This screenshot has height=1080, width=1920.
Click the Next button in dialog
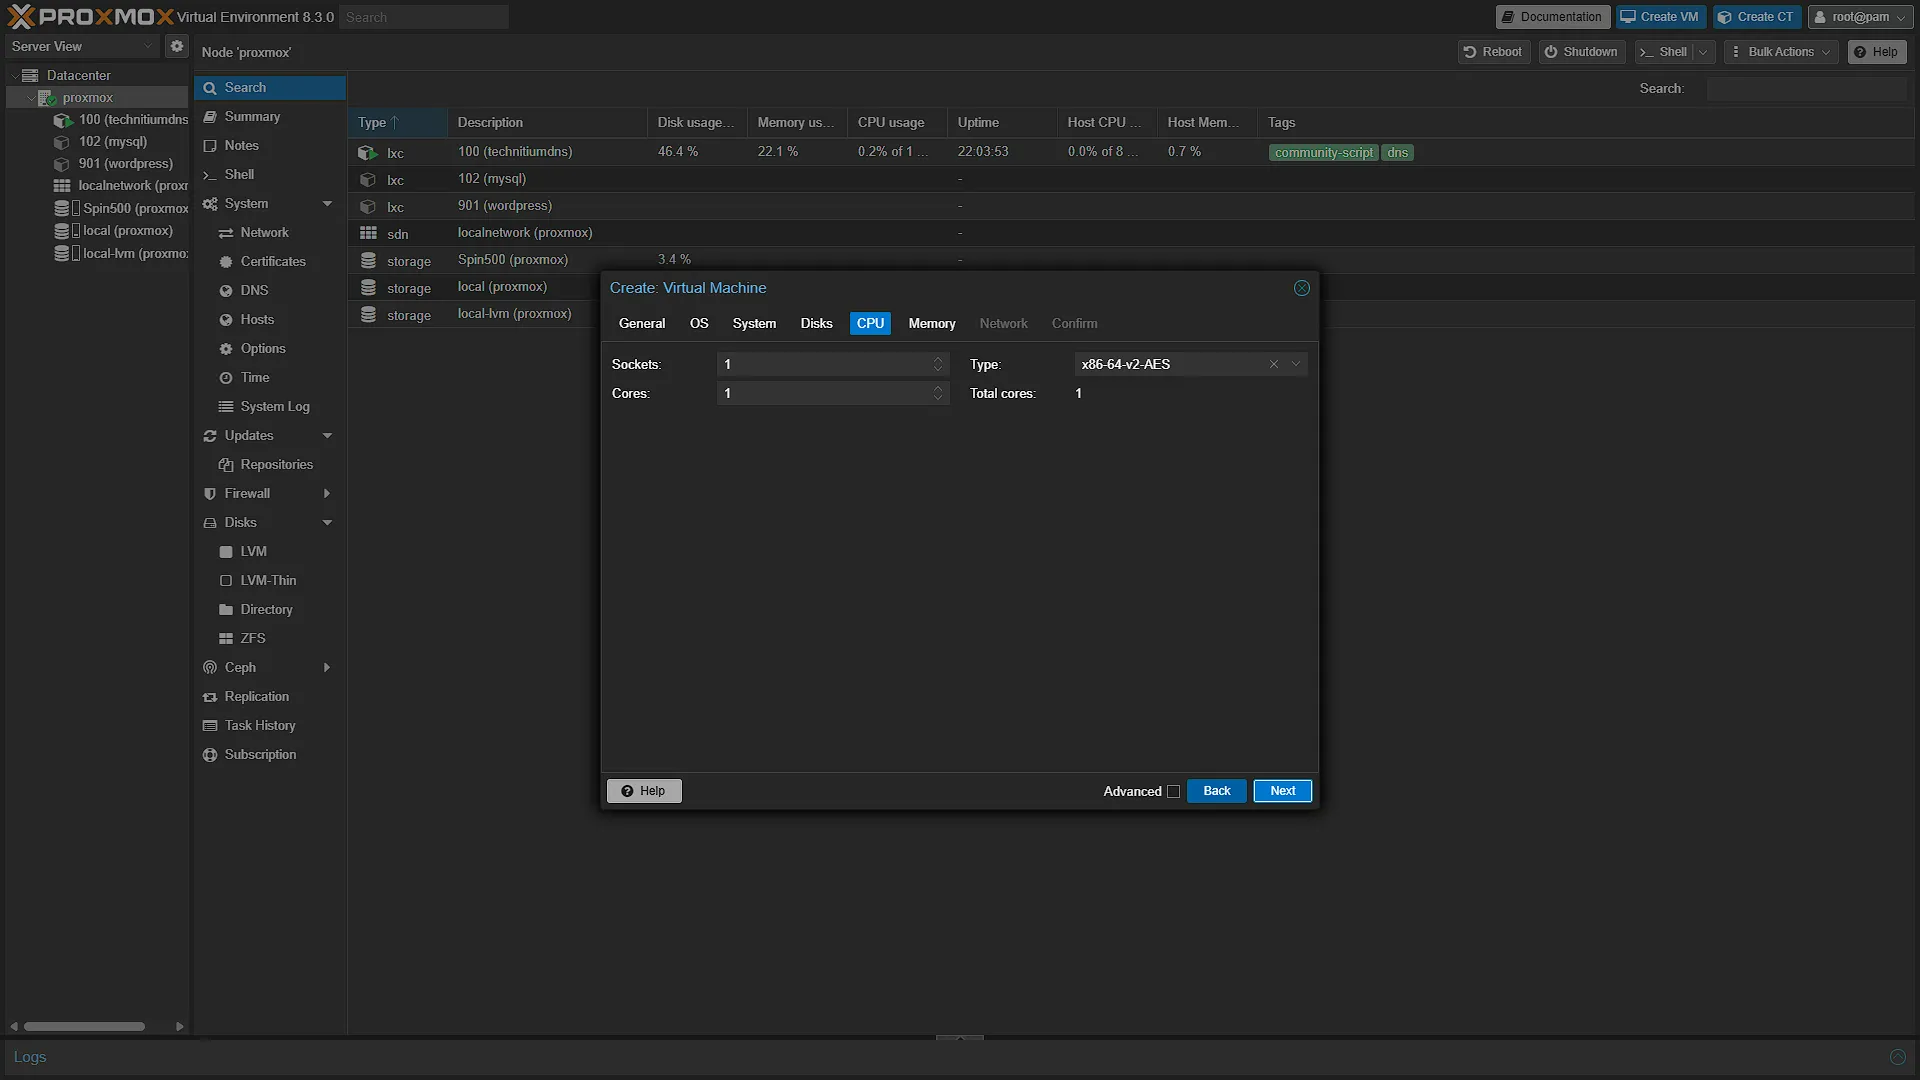pos(1282,791)
